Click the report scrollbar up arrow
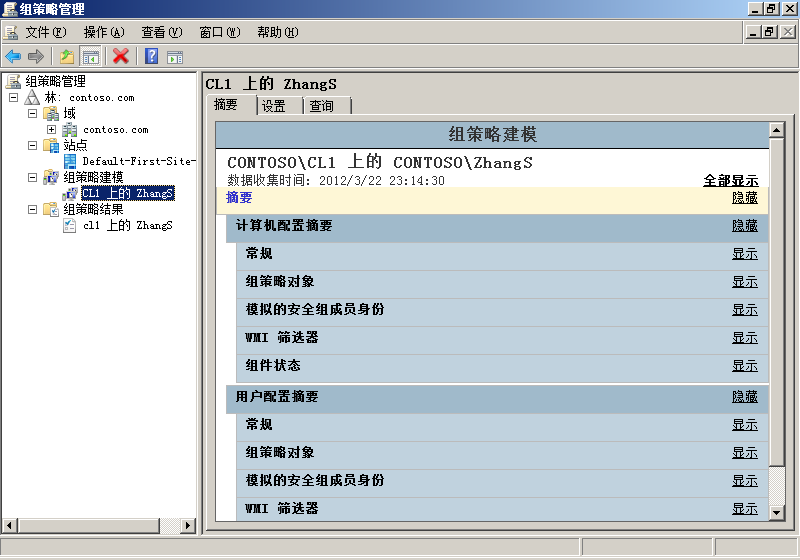 [x=776, y=130]
